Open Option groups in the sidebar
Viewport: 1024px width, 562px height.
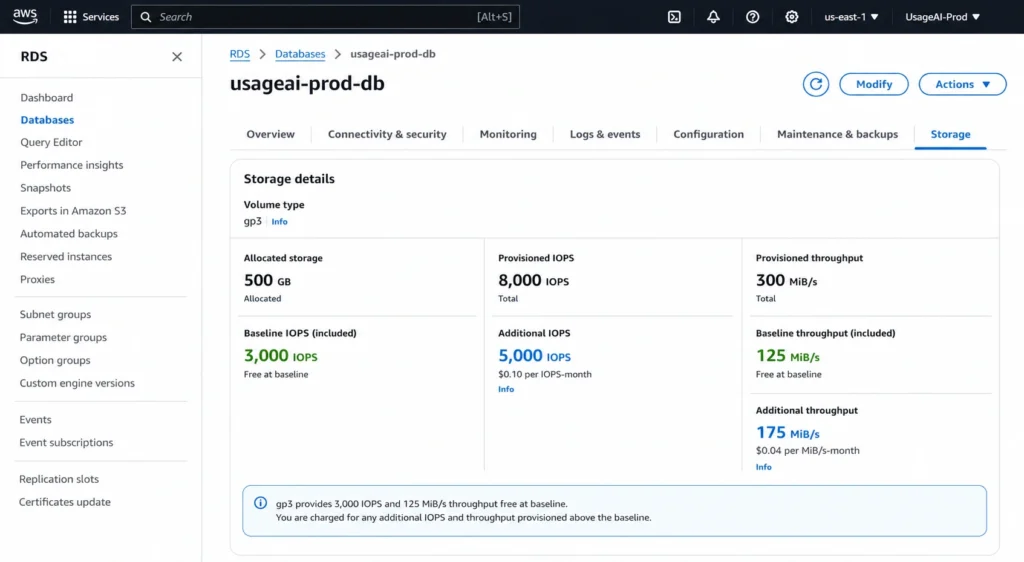55,360
